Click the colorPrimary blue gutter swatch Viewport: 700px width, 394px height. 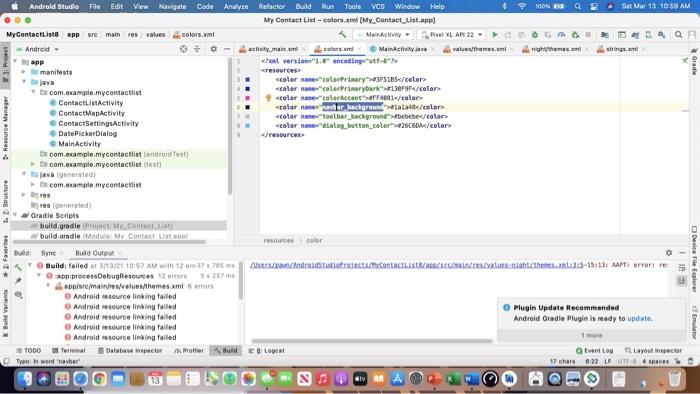click(248, 79)
